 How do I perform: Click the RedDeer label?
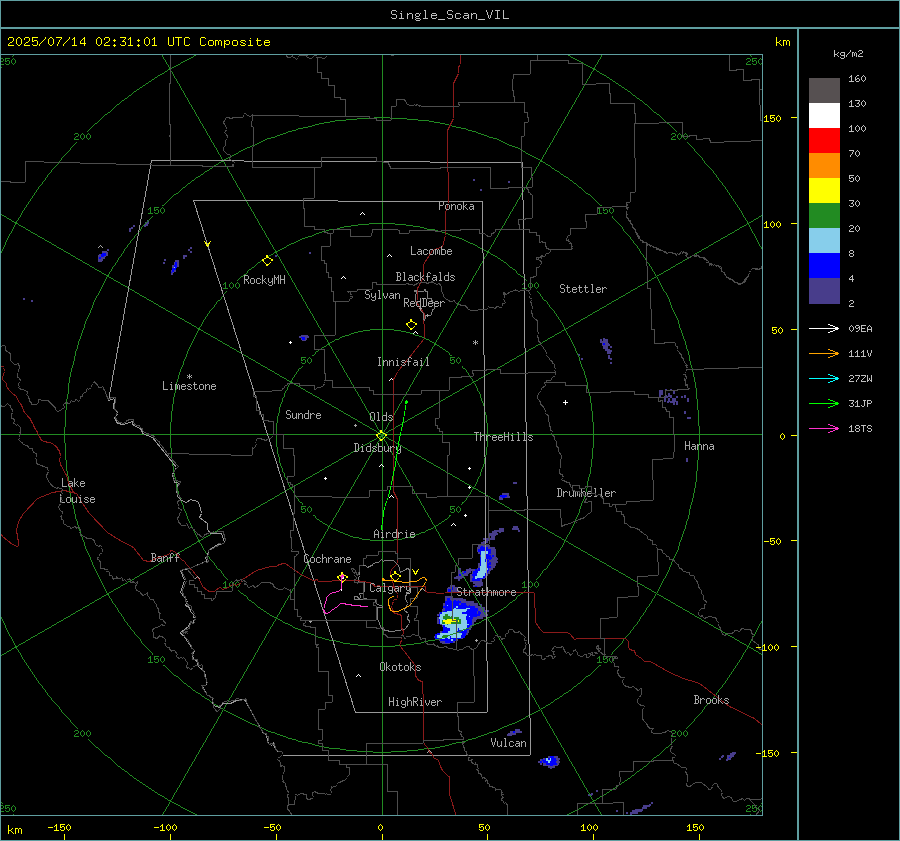[424, 303]
